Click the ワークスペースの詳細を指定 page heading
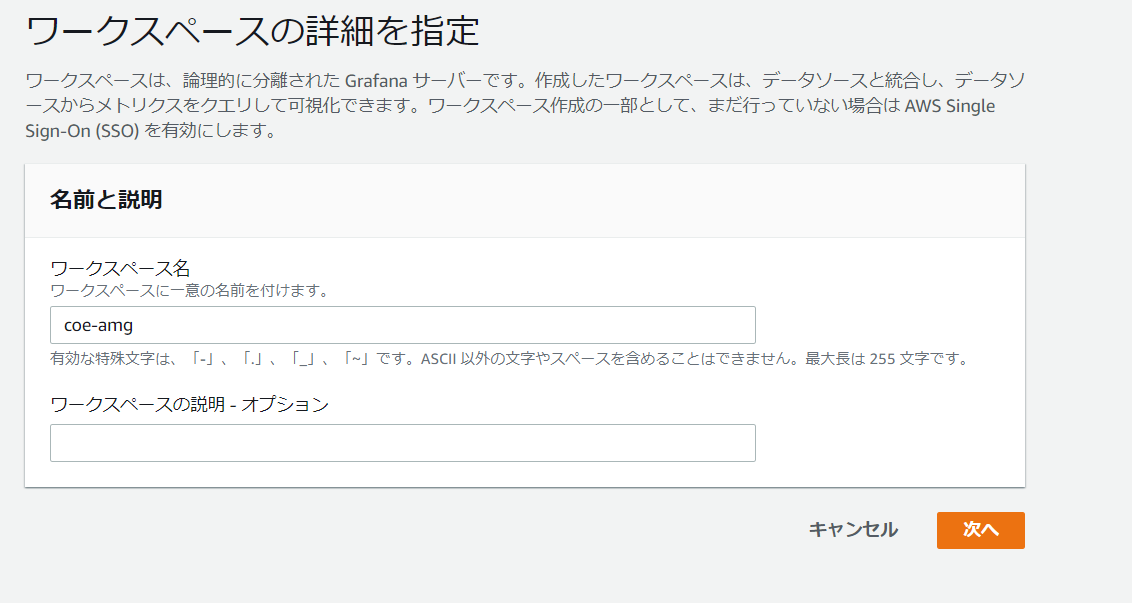Image resolution: width=1132 pixels, height=603 pixels. pos(252,31)
